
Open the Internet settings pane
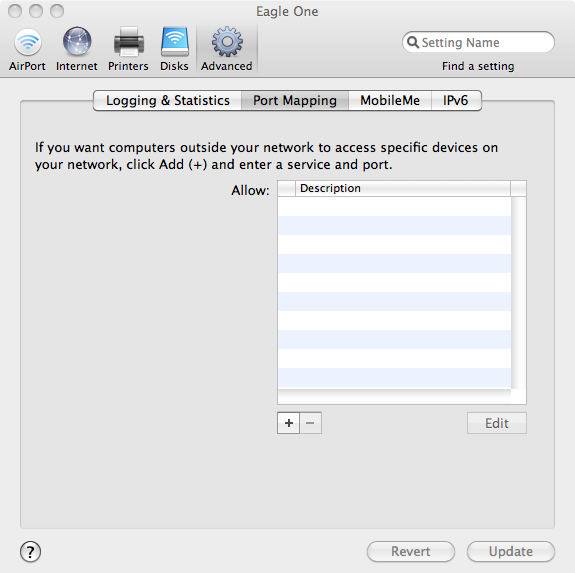click(x=77, y=49)
